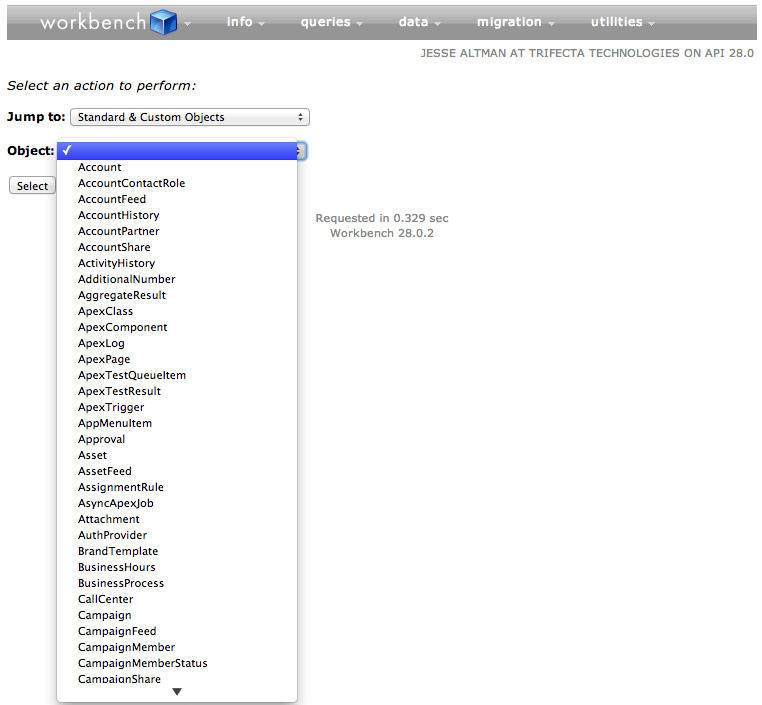Select AuthProvider object
Image resolution: width=762 pixels, height=705 pixels.
coord(177,535)
